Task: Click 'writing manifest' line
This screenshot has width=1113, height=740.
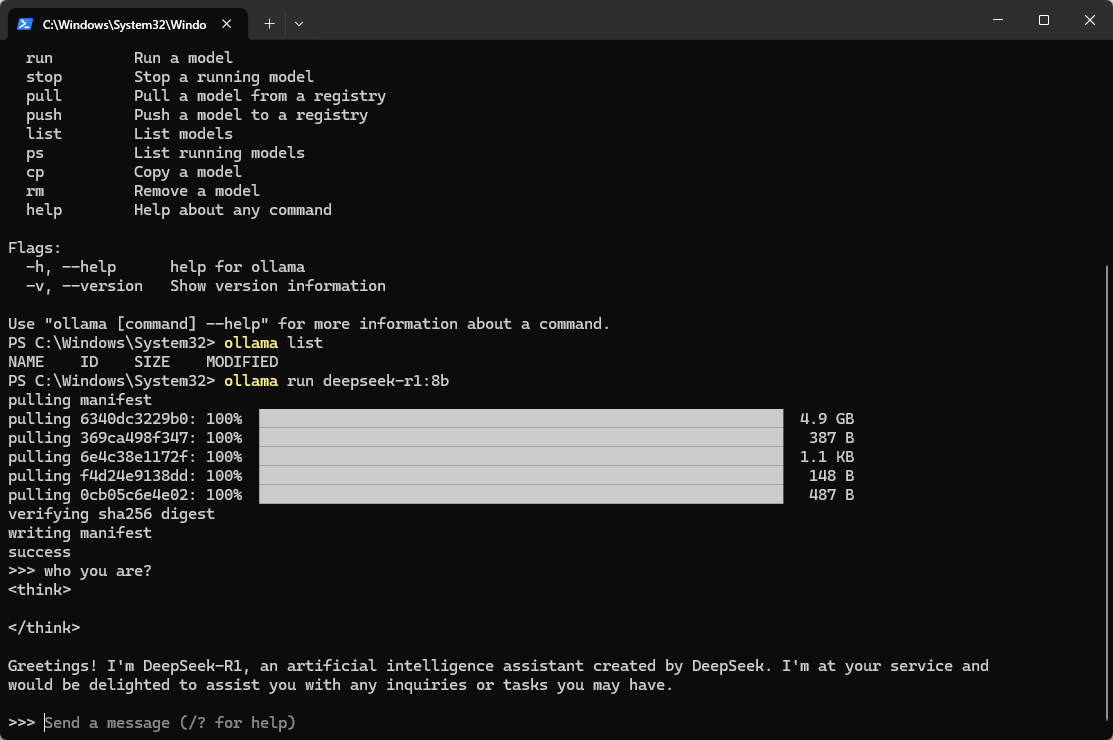Action: coord(80,533)
